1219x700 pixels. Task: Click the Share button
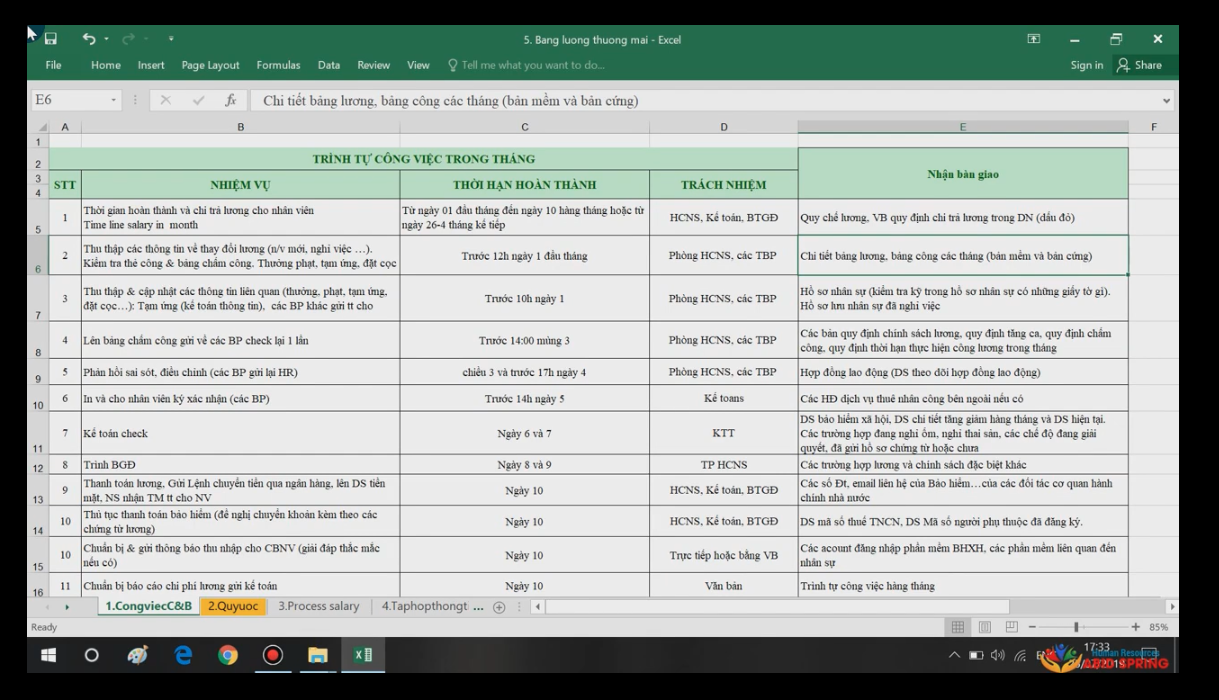pos(1140,65)
